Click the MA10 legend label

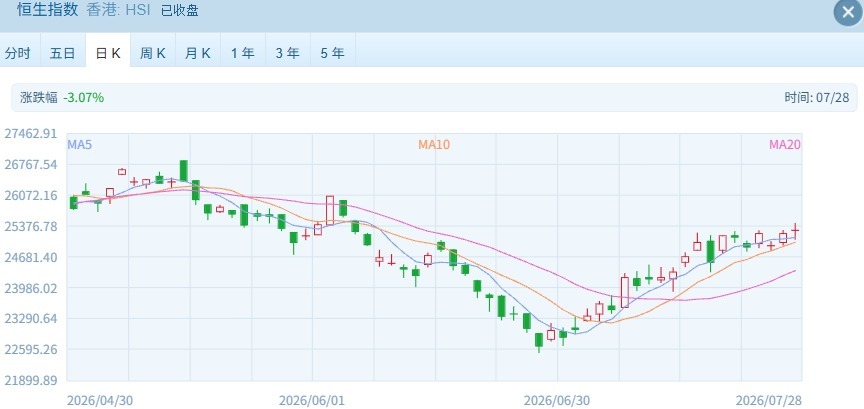point(434,145)
